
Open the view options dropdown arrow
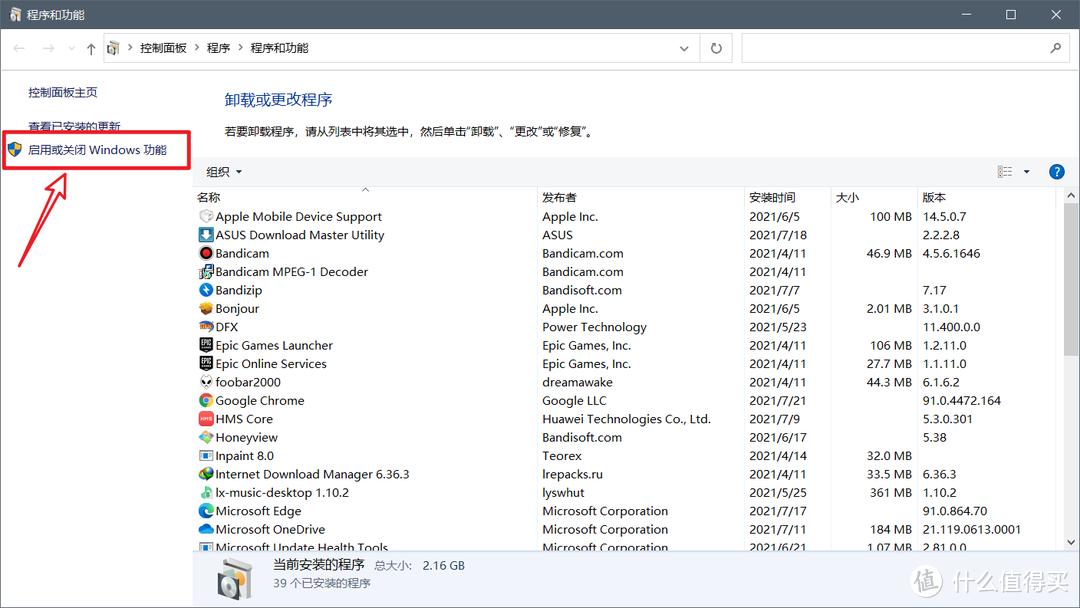(x=1026, y=171)
